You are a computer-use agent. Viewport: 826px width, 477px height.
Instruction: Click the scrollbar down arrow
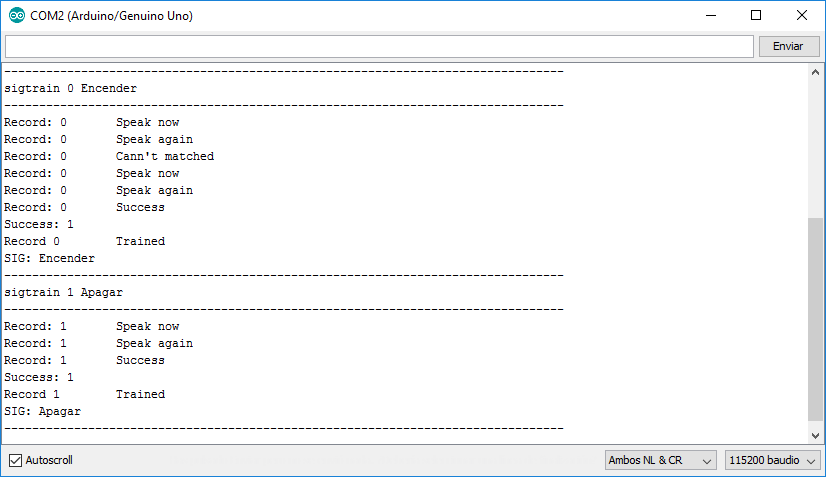click(x=816, y=433)
